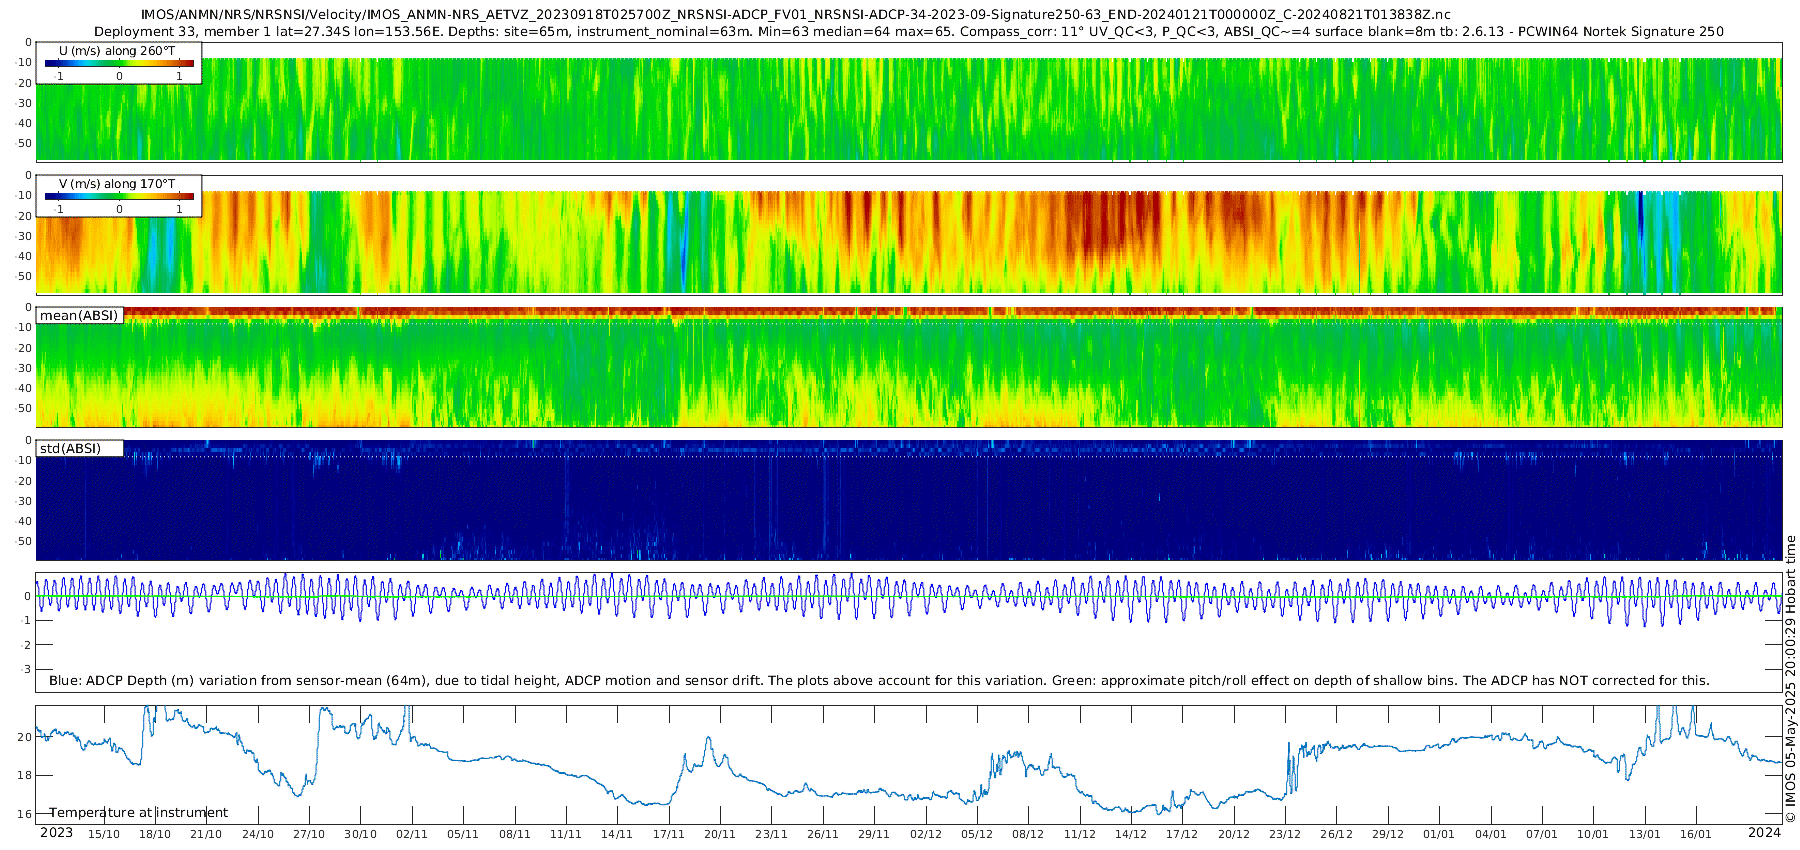Click the 2024 year label
This screenshot has height=850, width=1800.
[1764, 833]
